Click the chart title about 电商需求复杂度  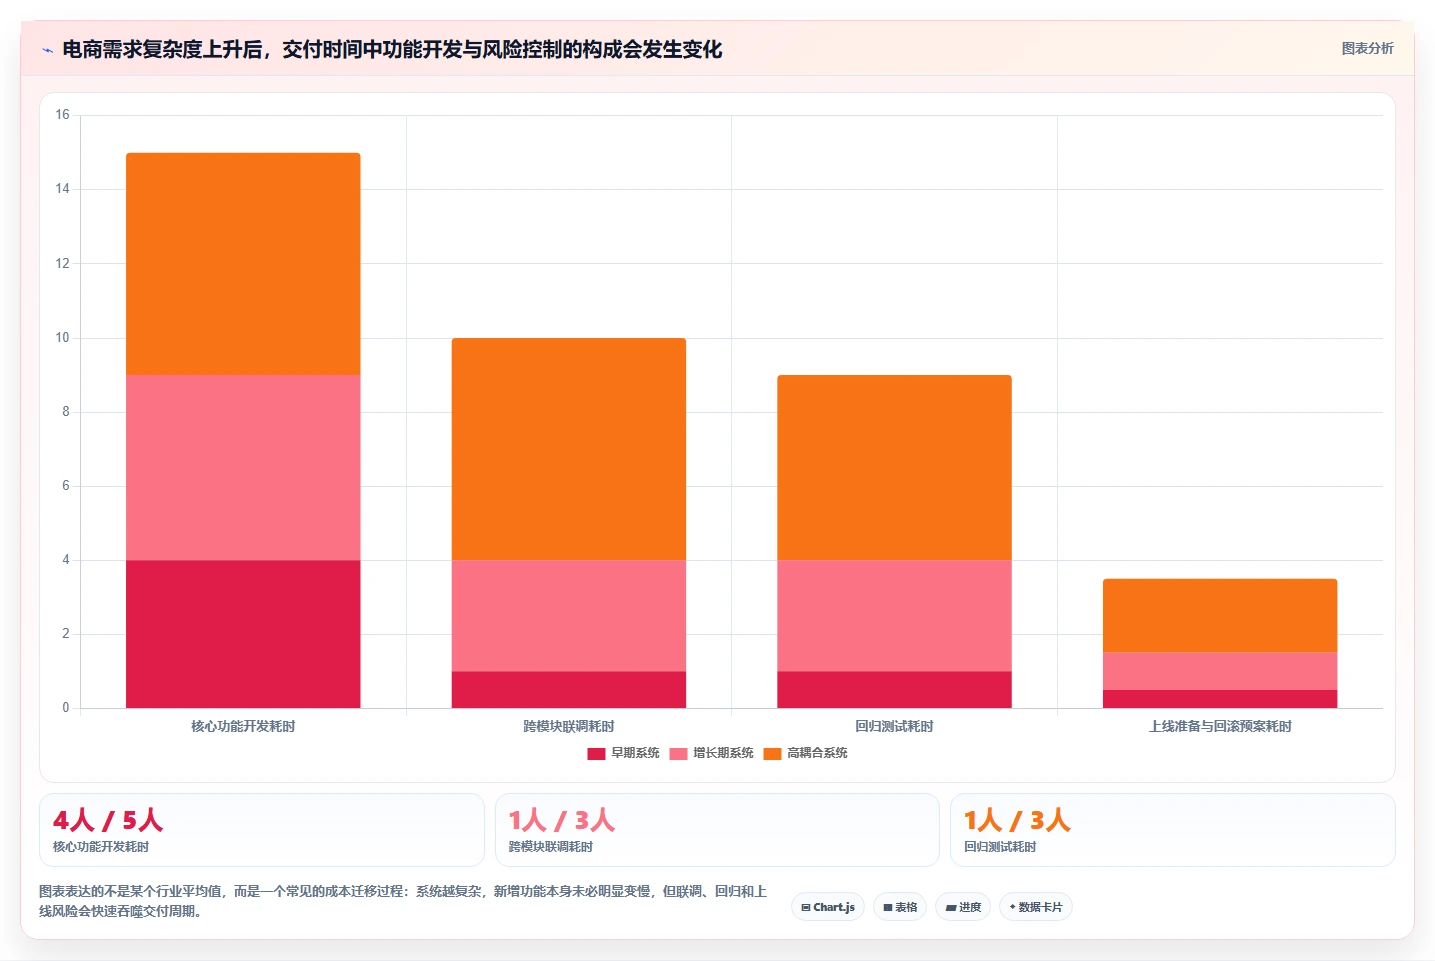pos(392,49)
